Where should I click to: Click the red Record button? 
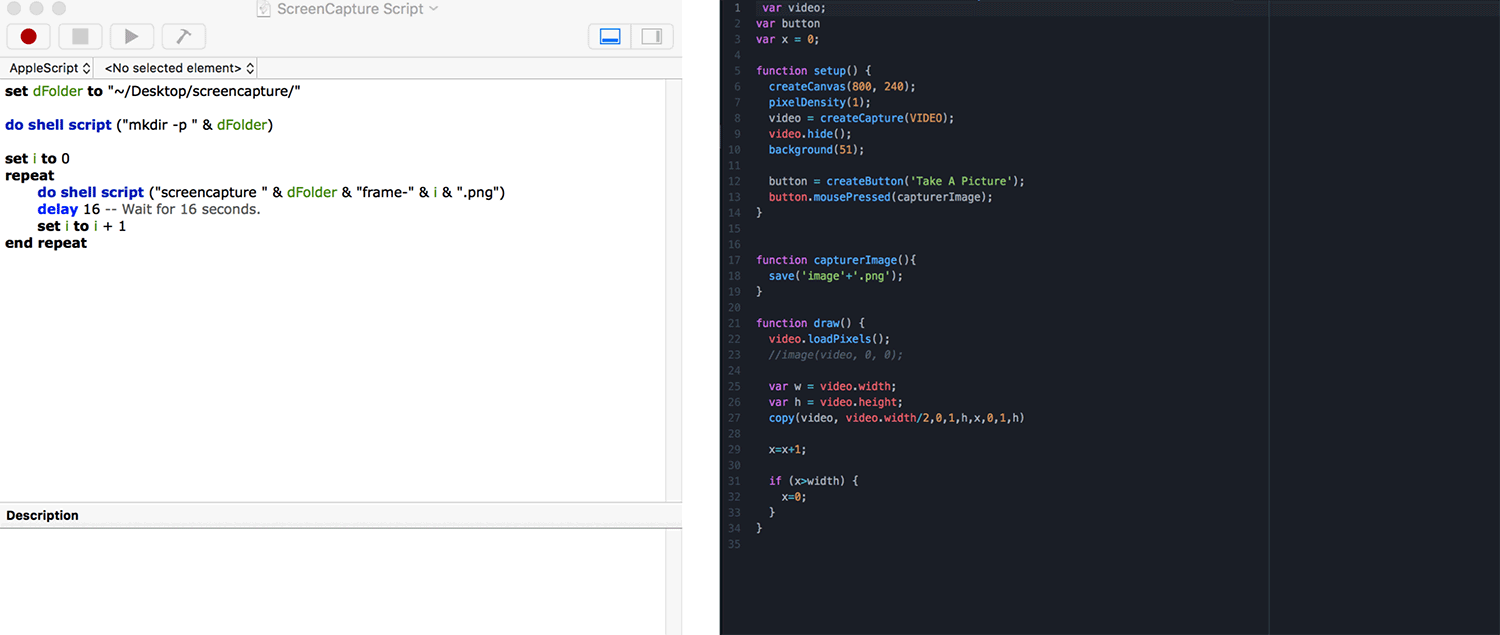tap(28, 36)
